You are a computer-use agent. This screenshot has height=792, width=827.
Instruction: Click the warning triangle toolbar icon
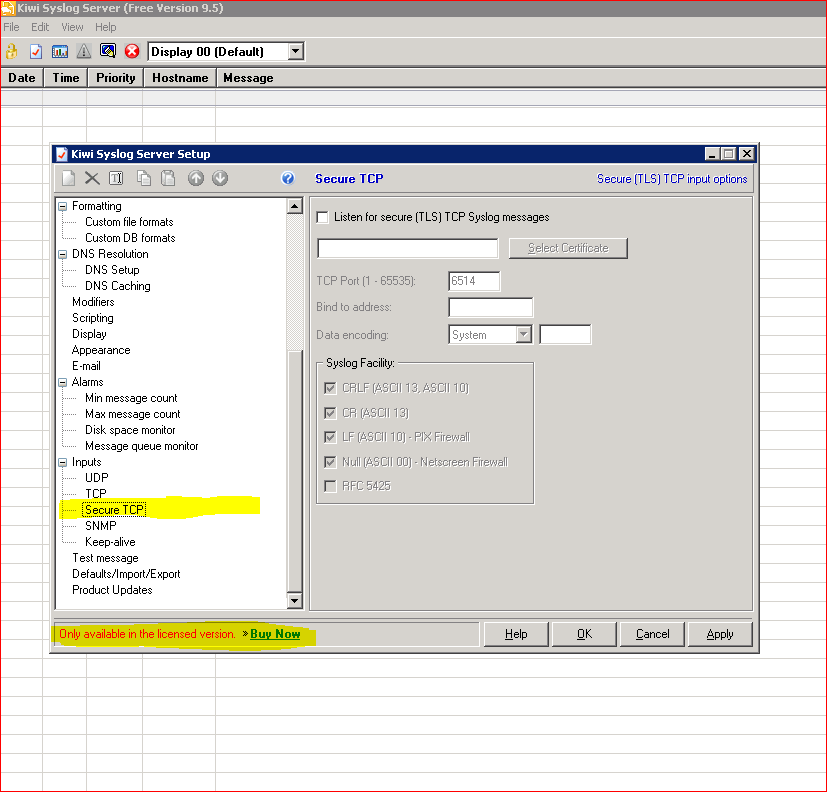point(83,51)
